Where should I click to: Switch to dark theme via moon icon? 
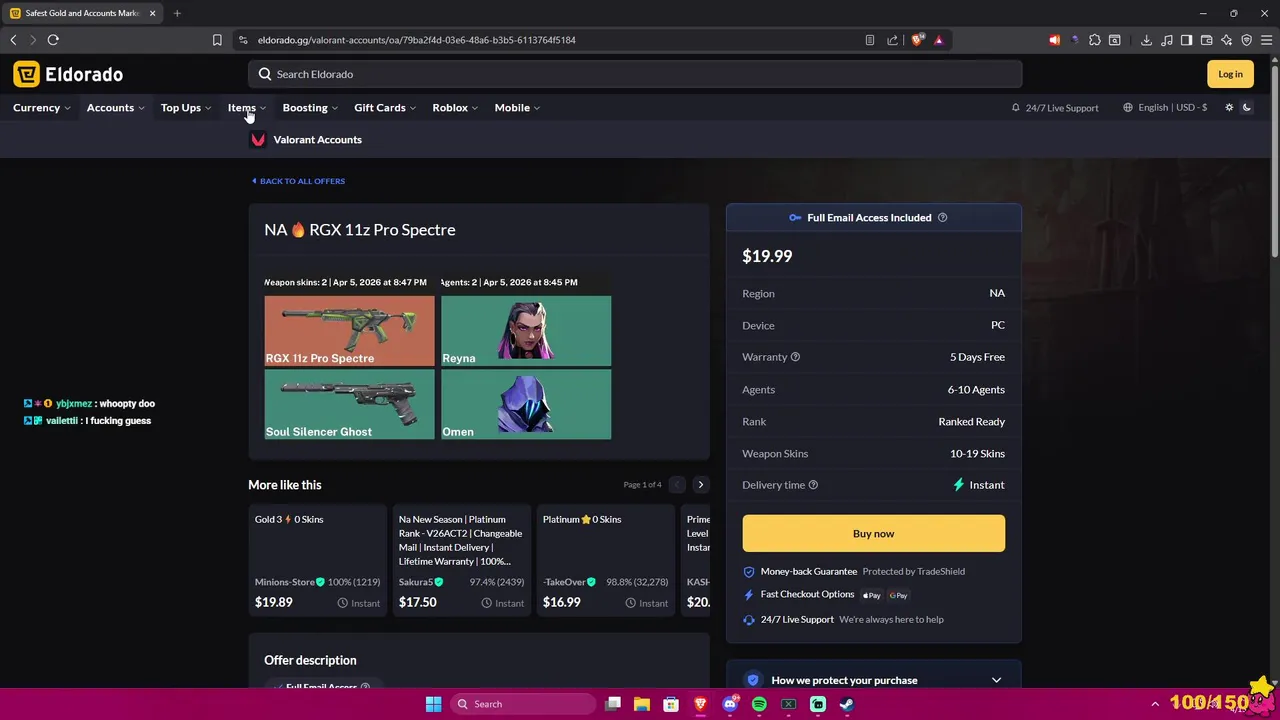(1246, 107)
